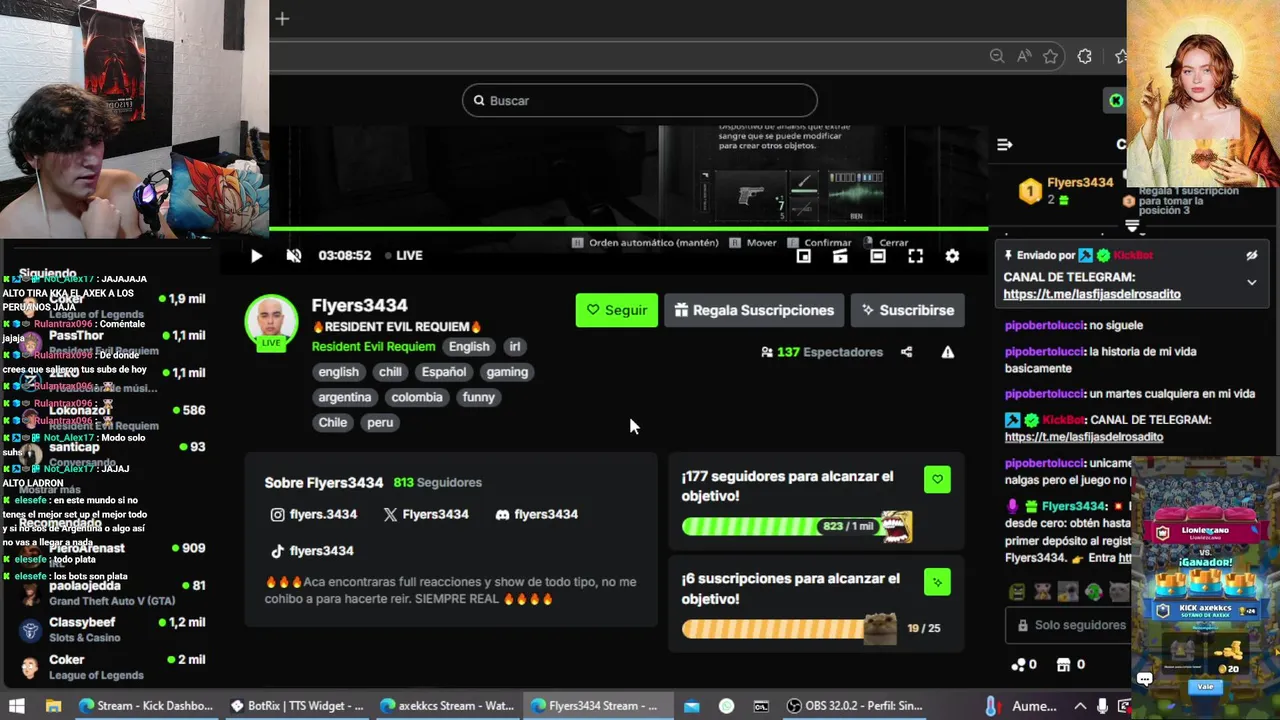1280x720 pixels.
Task: Open Instagram flyers.3434 profile link
Action: point(314,514)
